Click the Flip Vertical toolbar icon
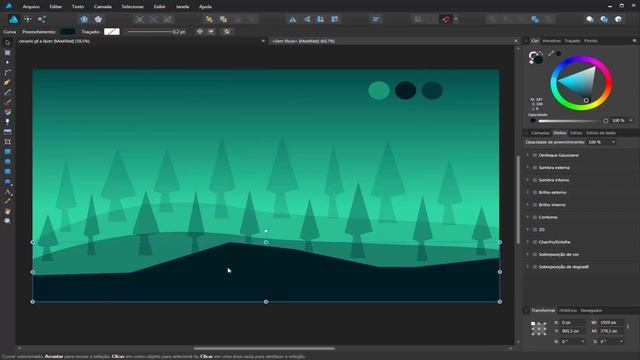This screenshot has width=640, height=360. pyautogui.click(x=307, y=19)
